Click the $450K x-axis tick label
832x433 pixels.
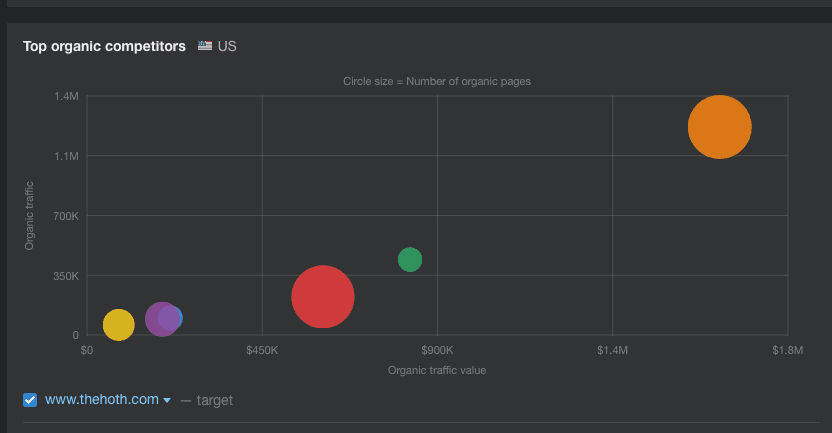tap(262, 351)
